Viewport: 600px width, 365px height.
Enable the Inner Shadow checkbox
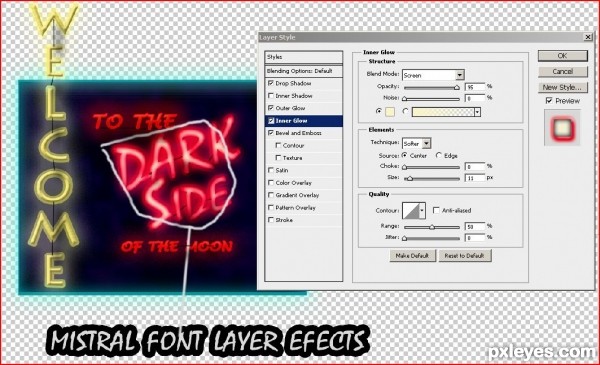pyautogui.click(x=271, y=96)
